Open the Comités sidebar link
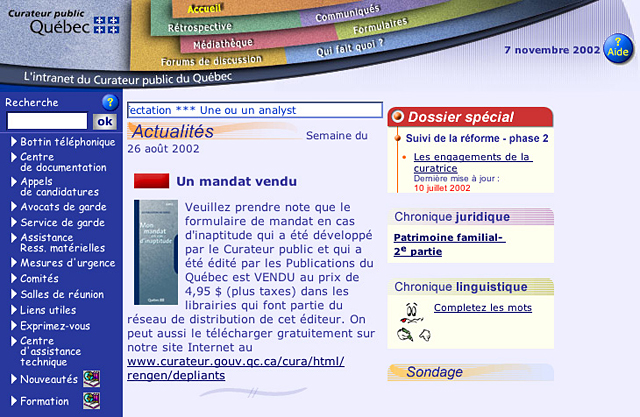 pyautogui.click(x=40, y=278)
